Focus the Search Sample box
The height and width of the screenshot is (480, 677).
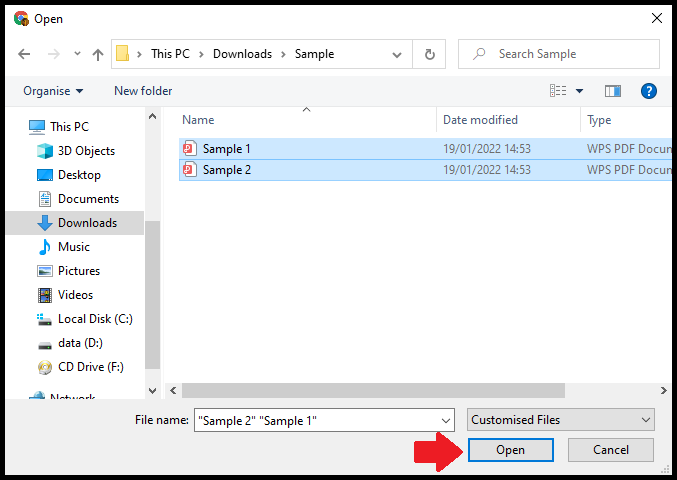559,54
